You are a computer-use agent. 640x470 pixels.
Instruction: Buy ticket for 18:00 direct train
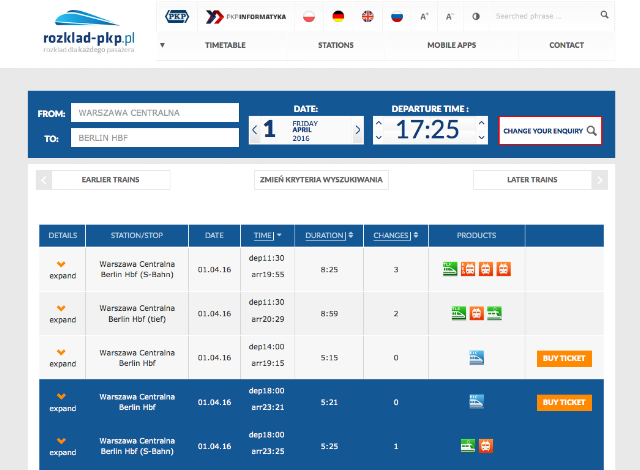point(564,403)
